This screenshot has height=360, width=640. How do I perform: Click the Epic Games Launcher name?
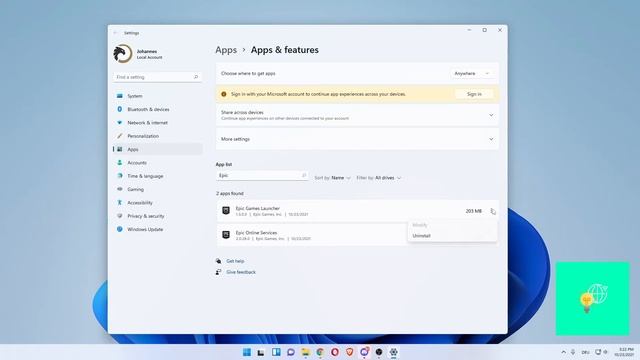(x=258, y=208)
